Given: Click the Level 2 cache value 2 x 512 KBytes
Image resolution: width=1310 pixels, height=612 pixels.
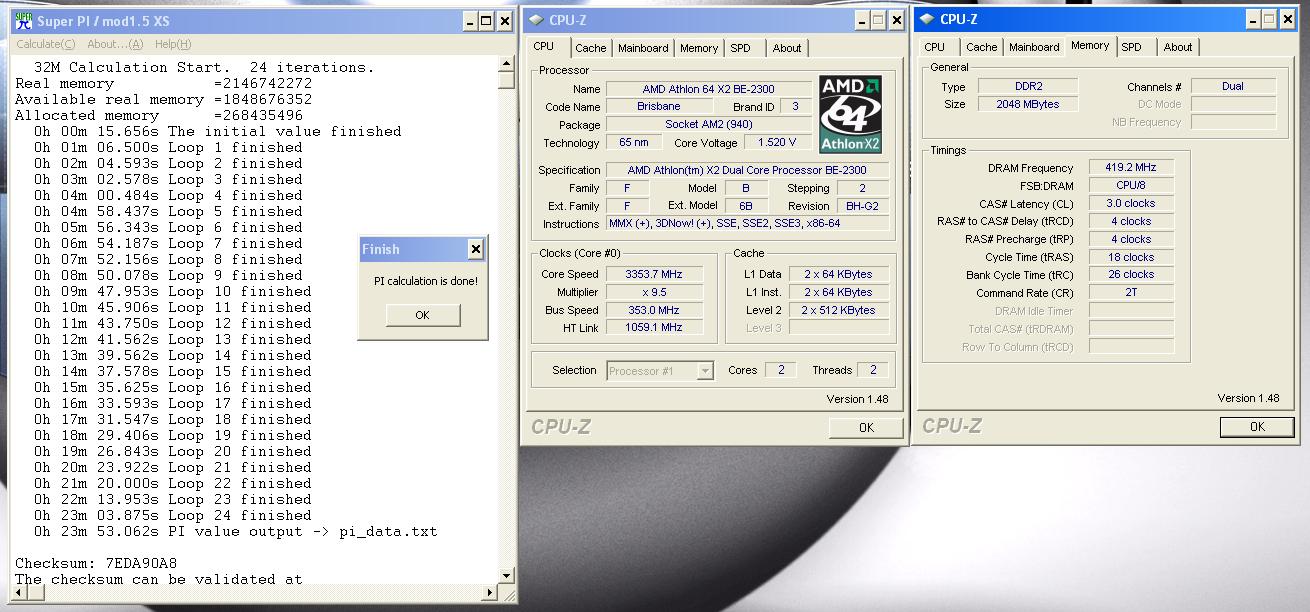Looking at the screenshot, I should 838,310.
